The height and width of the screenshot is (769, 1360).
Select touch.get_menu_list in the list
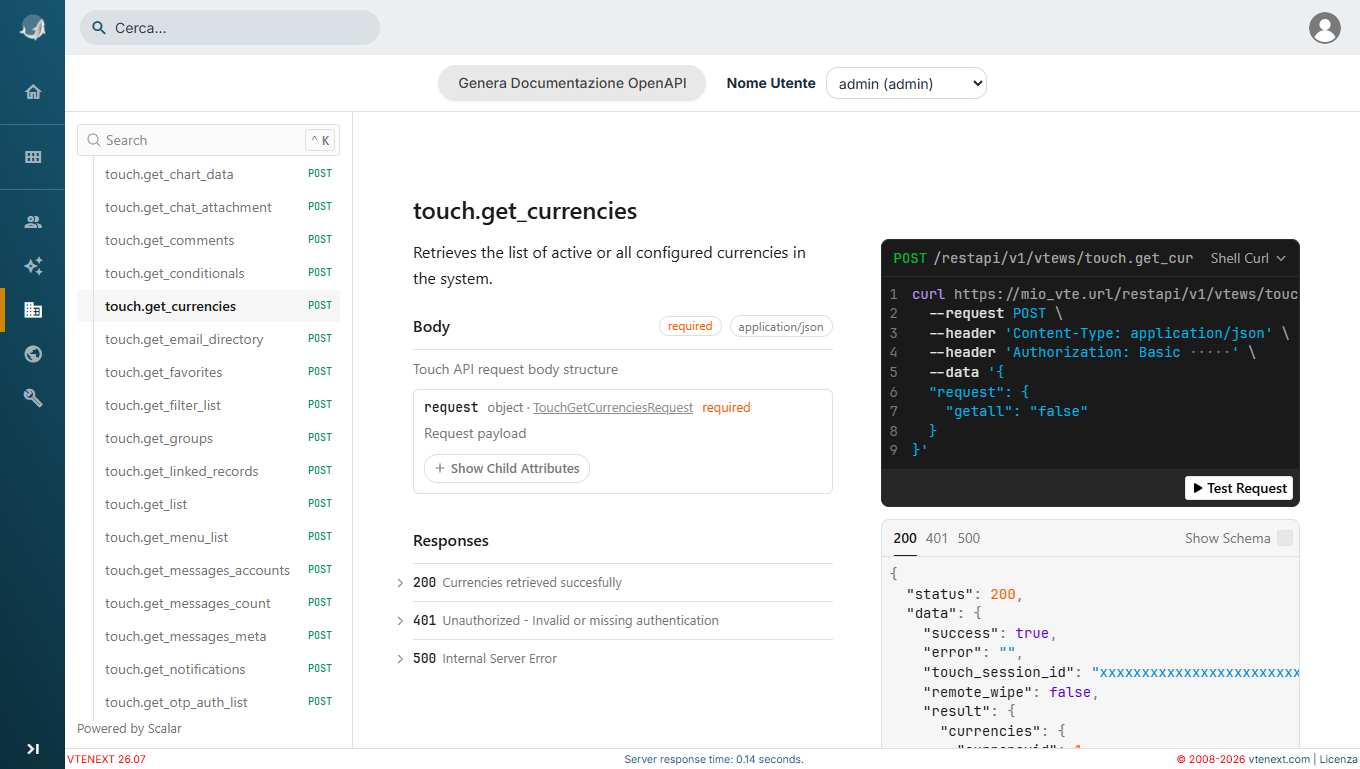click(208, 537)
